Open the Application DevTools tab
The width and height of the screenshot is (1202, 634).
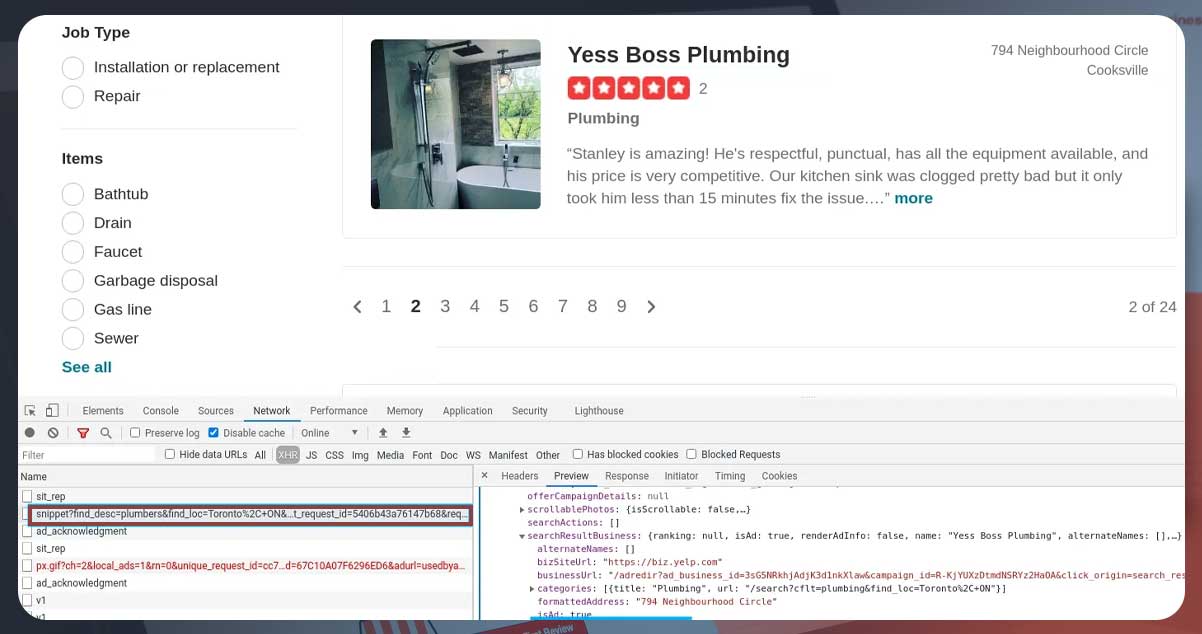[468, 411]
